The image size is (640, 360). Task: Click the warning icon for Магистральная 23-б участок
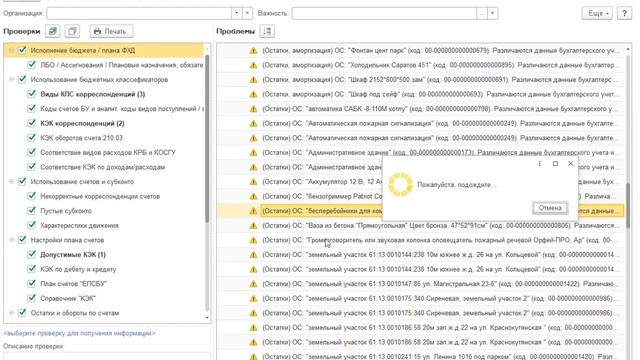coord(253,284)
